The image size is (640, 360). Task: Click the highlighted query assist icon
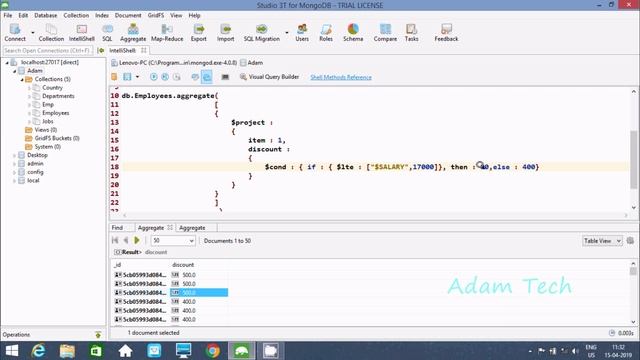(207, 77)
